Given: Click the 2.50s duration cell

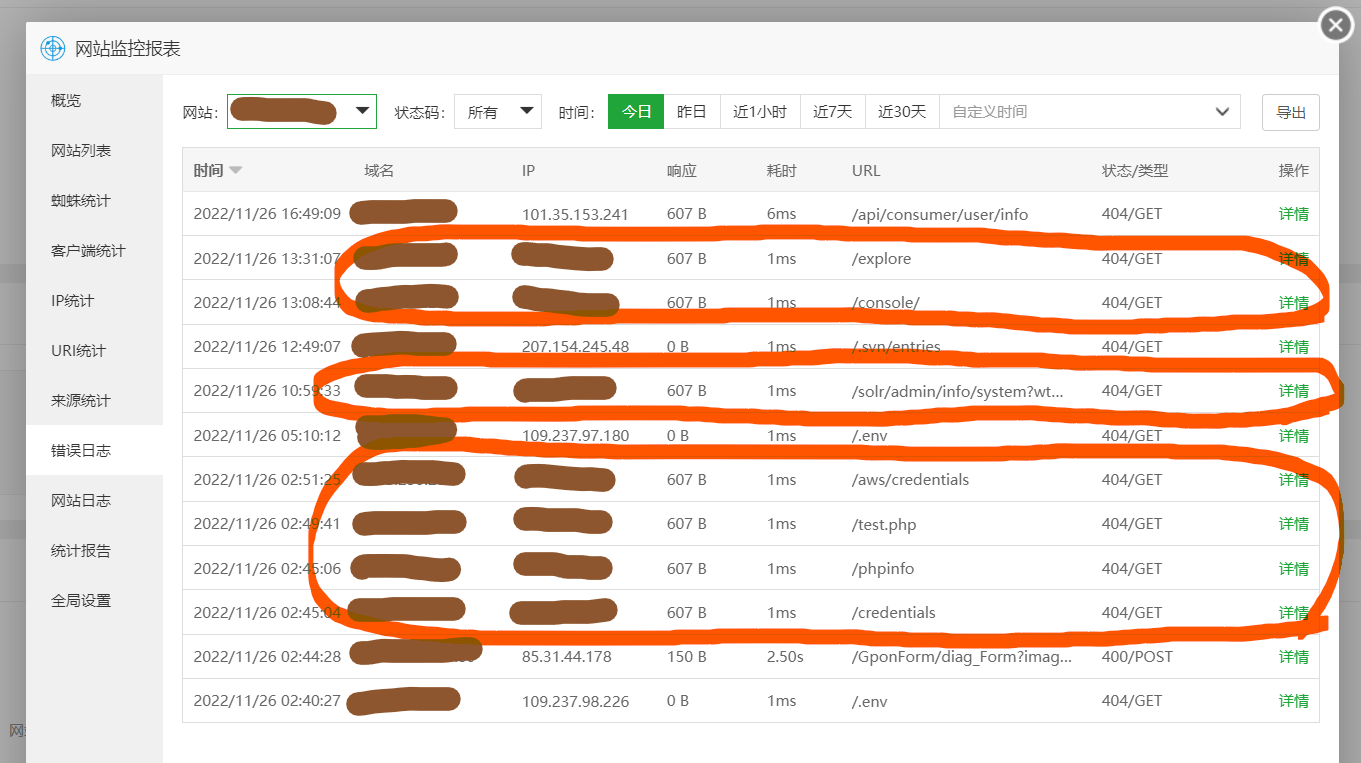Looking at the screenshot, I should pyautogui.click(x=785, y=657).
